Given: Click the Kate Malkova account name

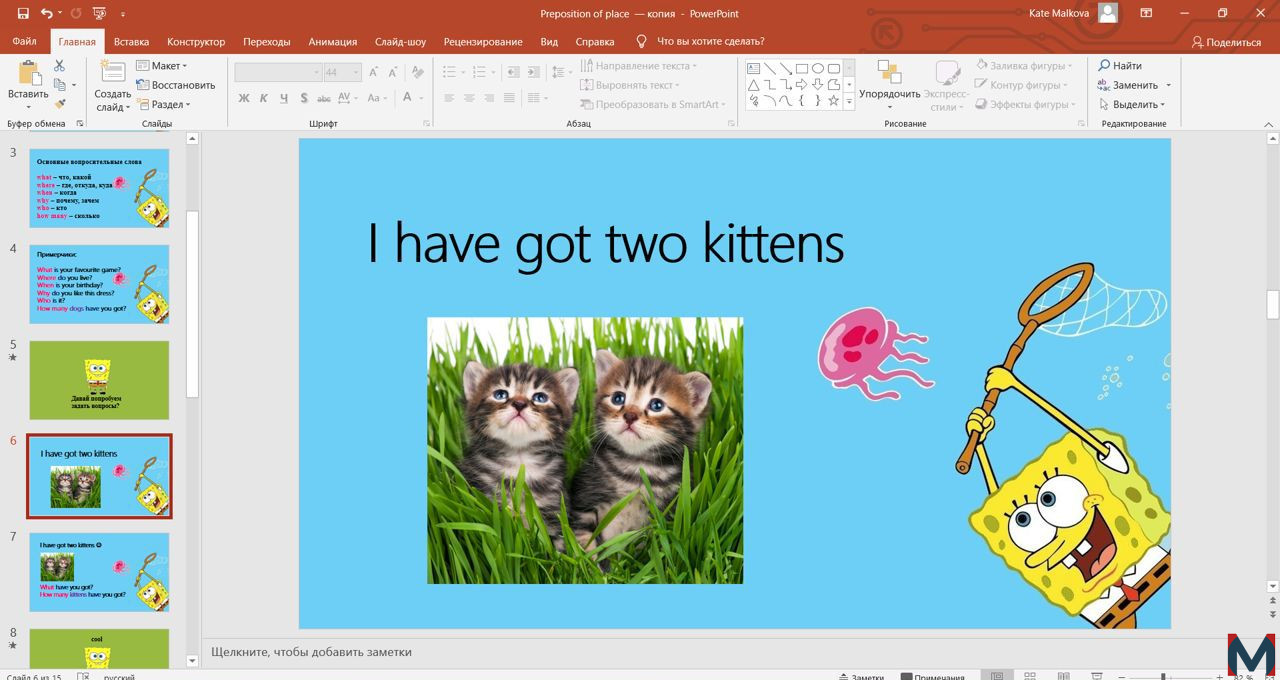Looking at the screenshot, I should (x=1059, y=14).
